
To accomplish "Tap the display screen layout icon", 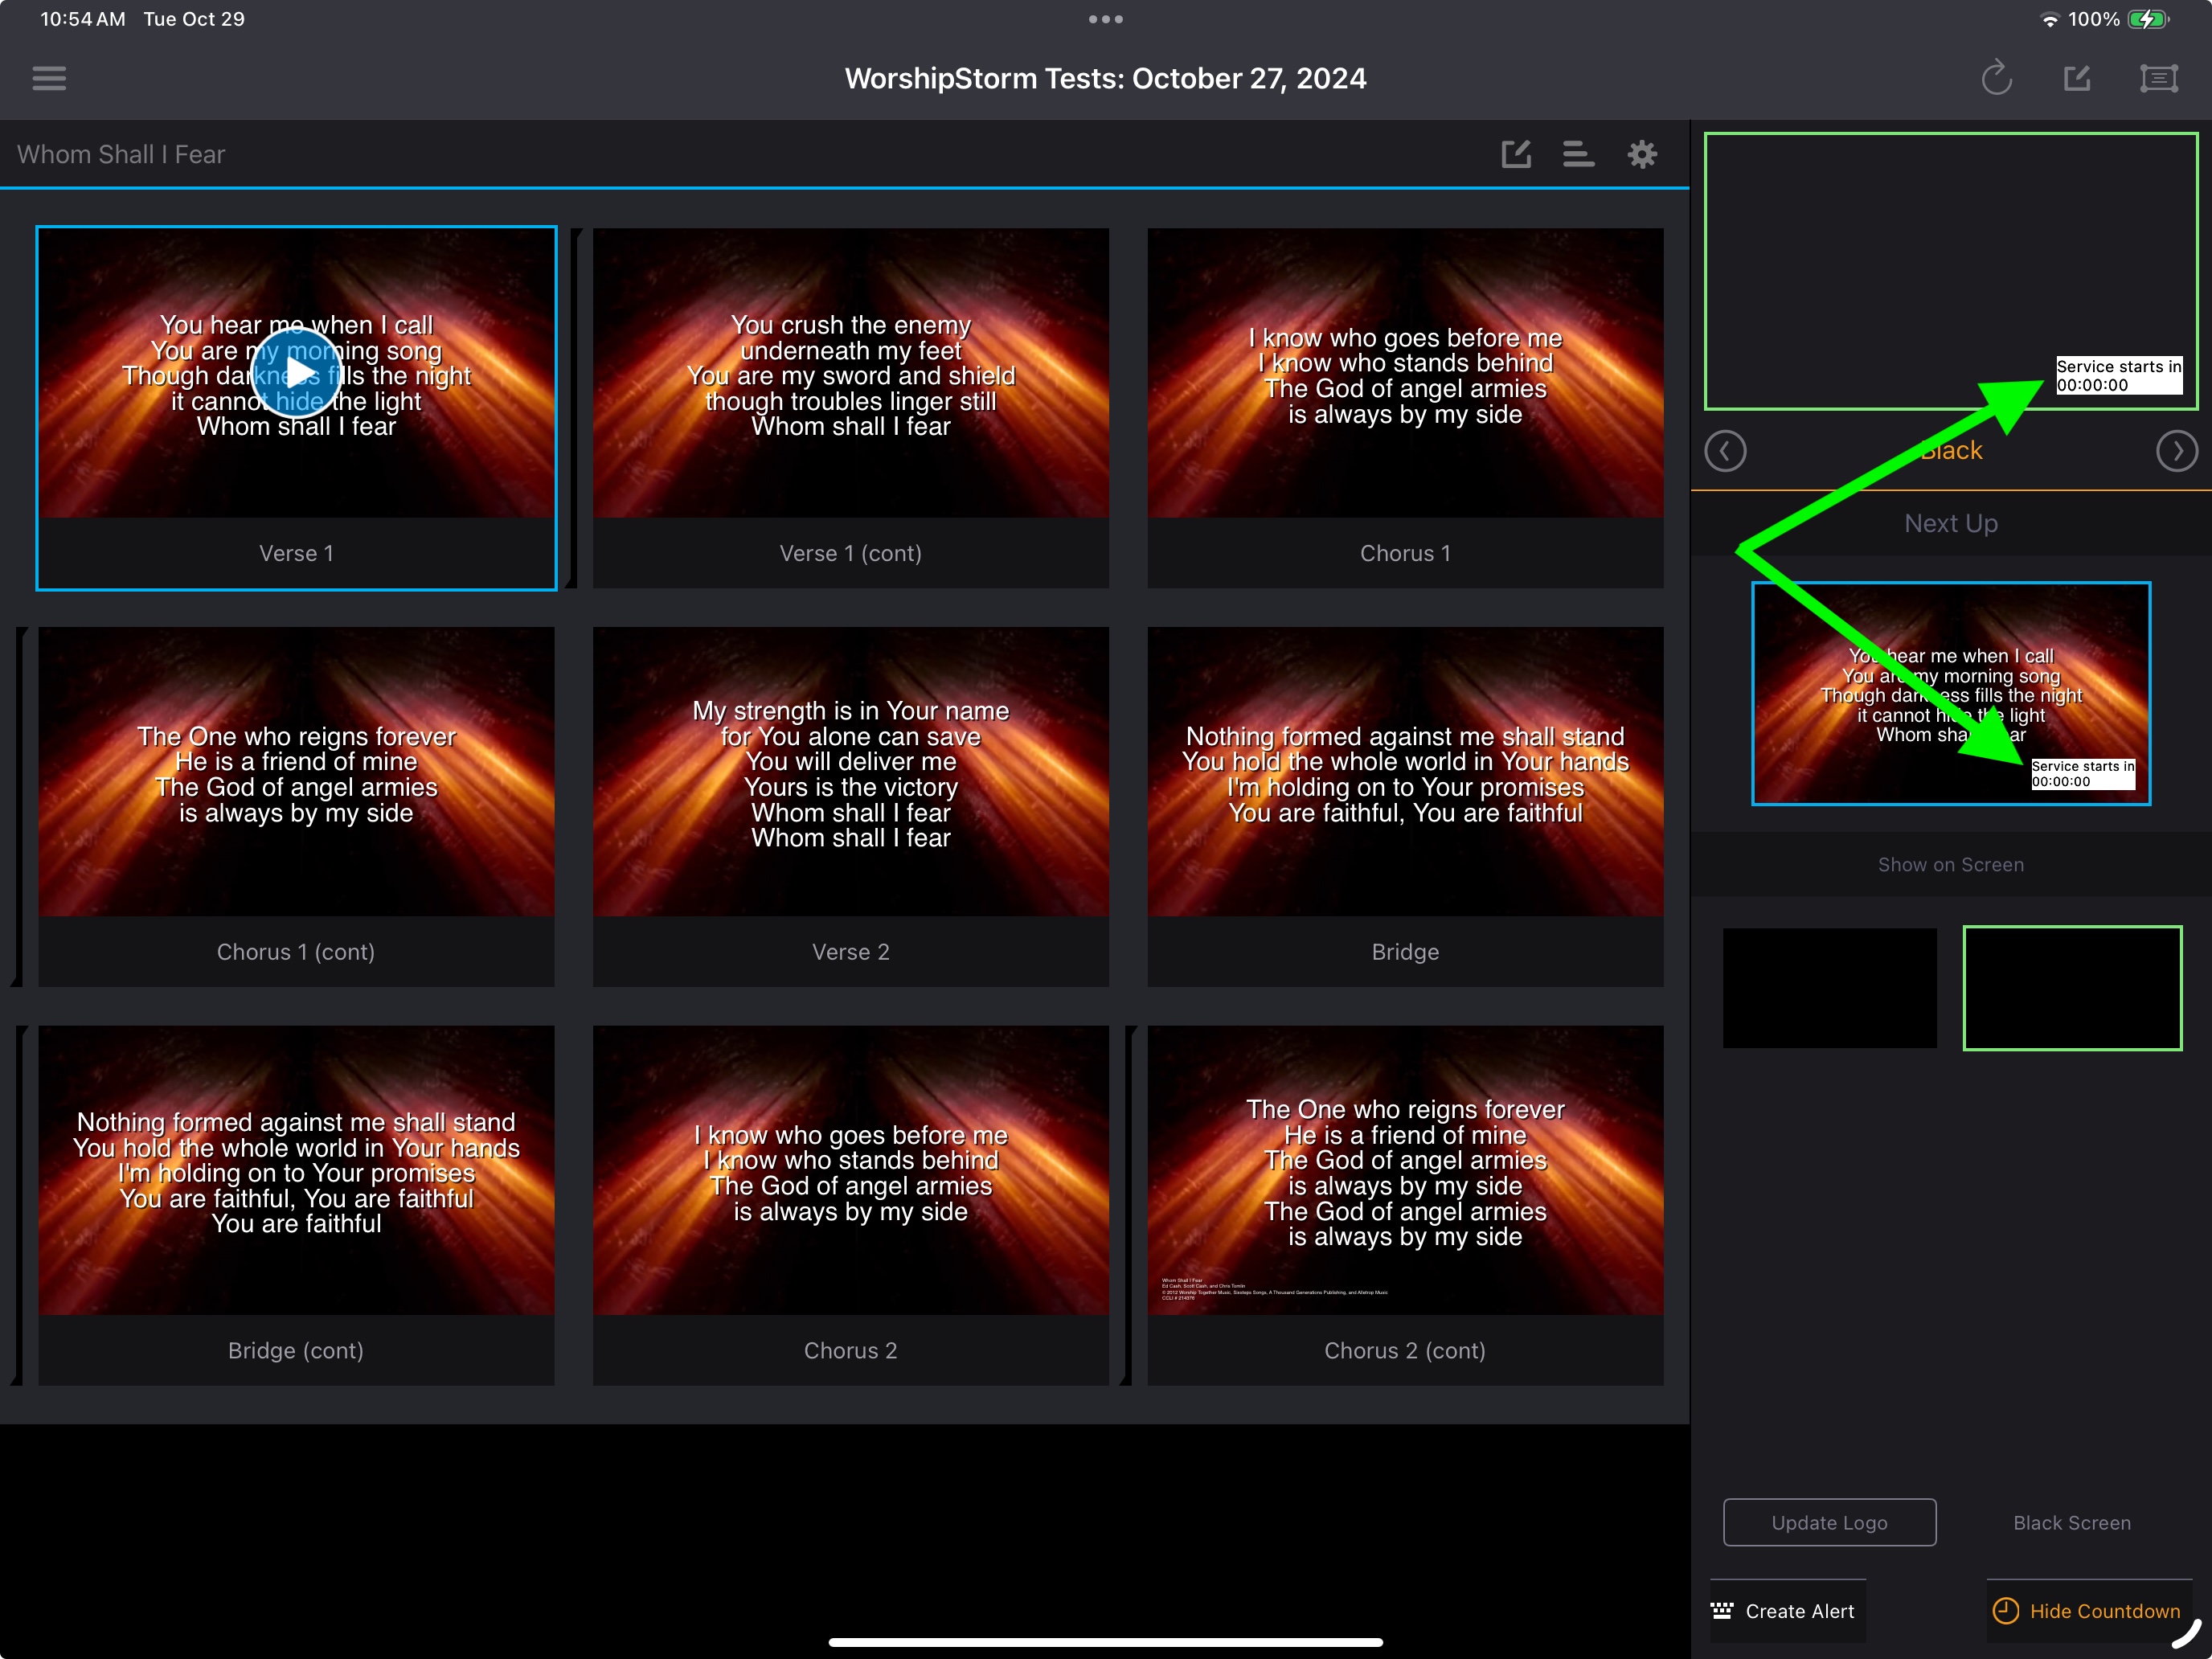I will (2158, 78).
